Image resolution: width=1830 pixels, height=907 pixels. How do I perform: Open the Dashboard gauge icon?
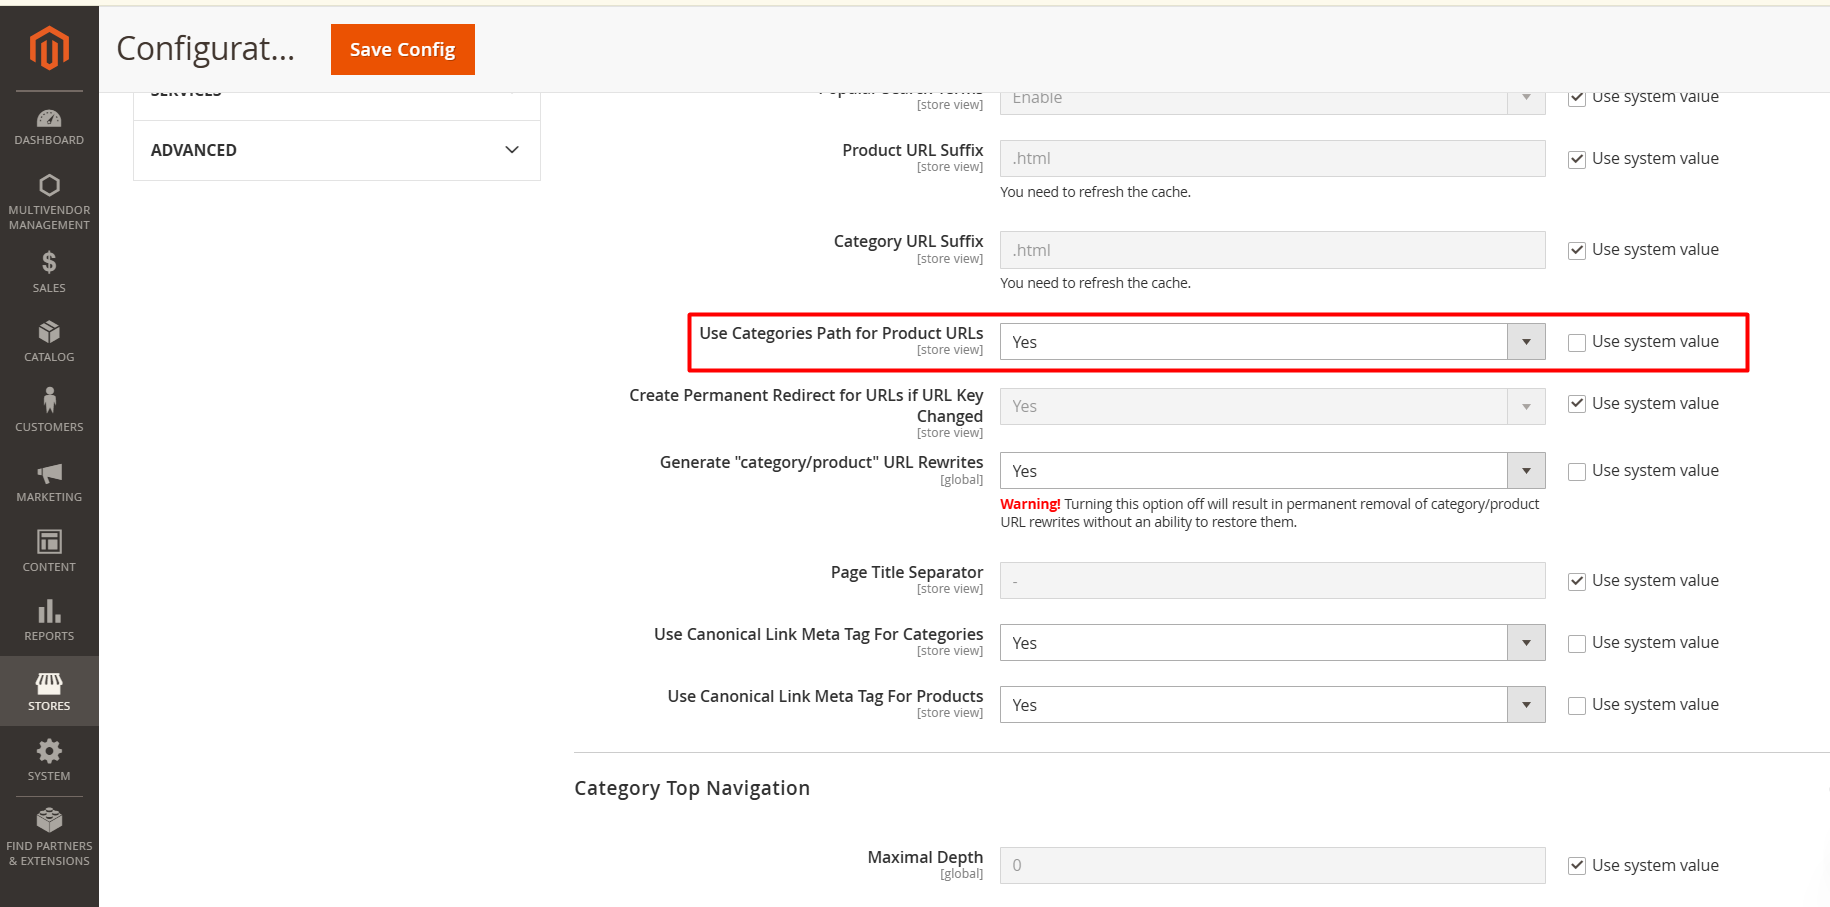(x=49, y=119)
